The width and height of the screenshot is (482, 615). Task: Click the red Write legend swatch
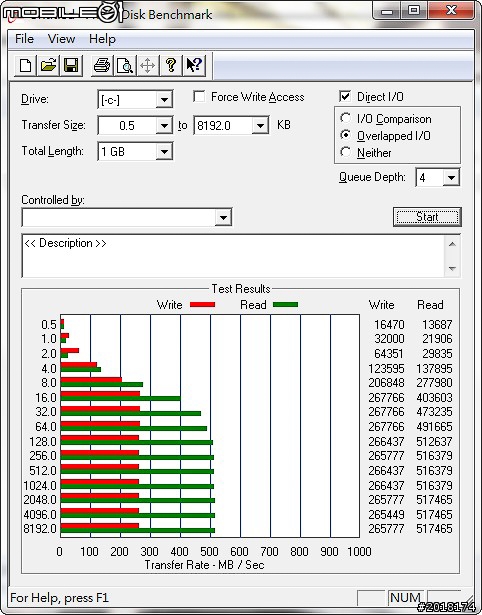(202, 305)
